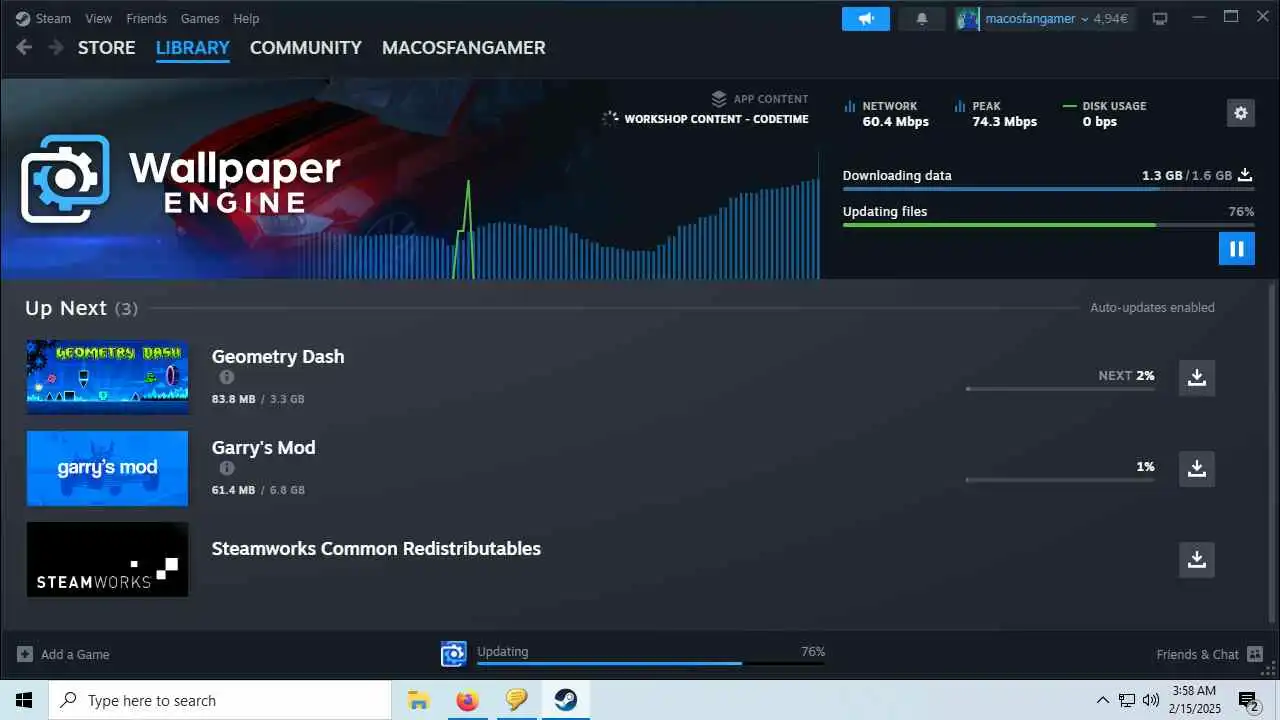The height and width of the screenshot is (720, 1280).
Task: Start Garry's Mod download now
Action: tap(1197, 468)
